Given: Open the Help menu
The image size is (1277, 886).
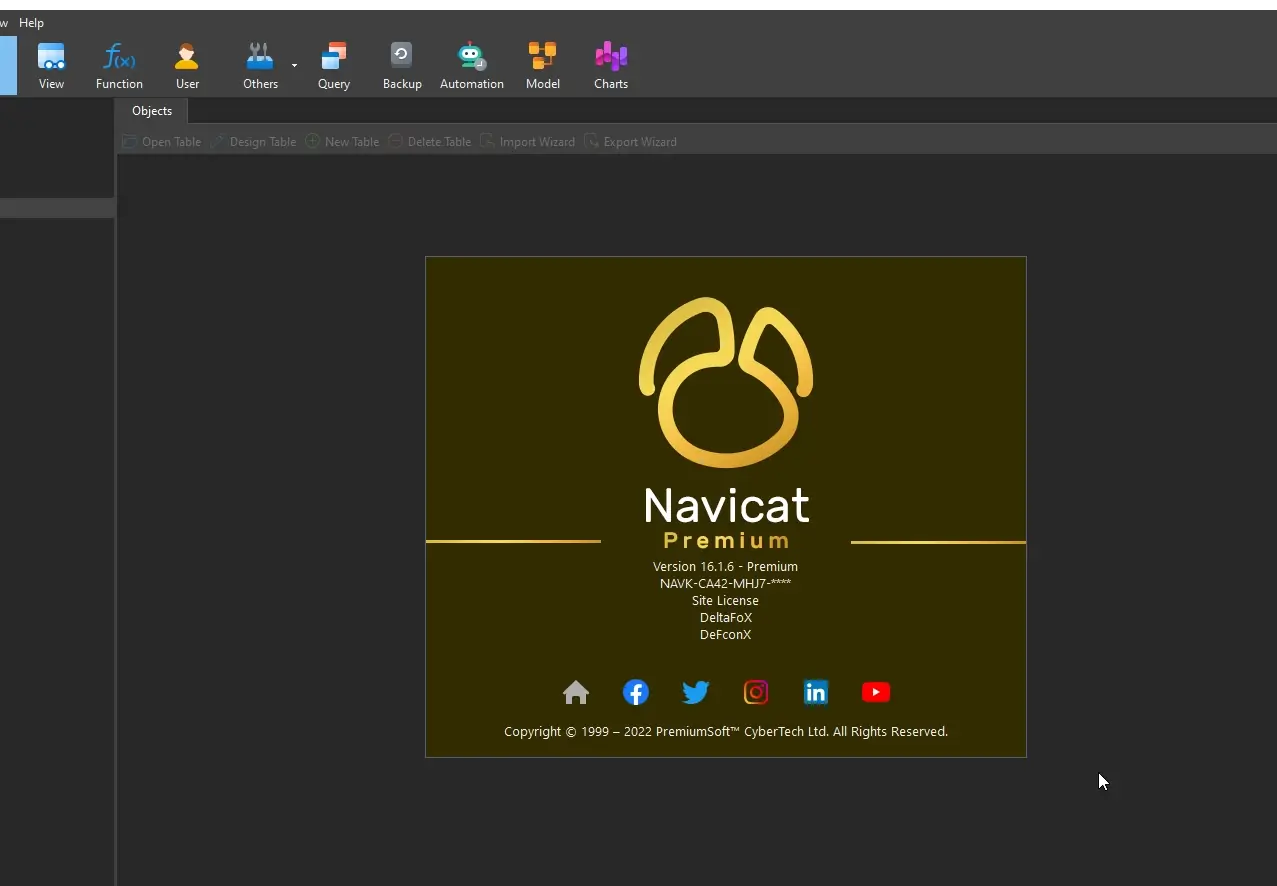Looking at the screenshot, I should [x=31, y=22].
